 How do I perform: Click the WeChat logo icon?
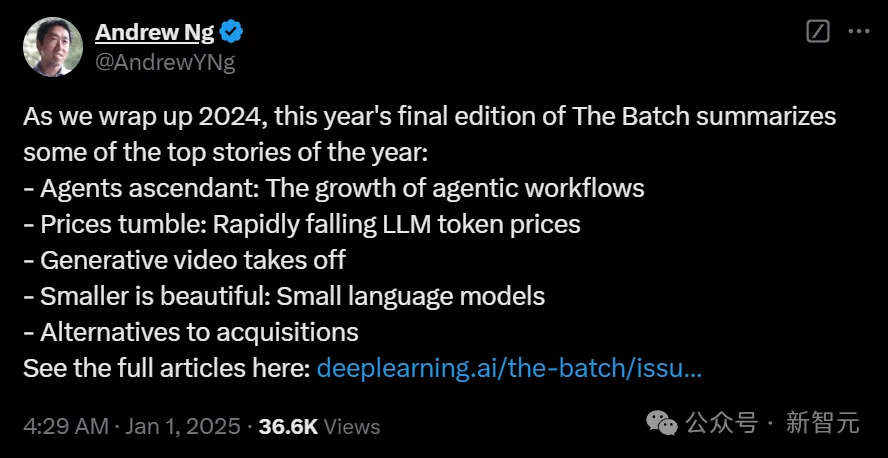point(662,423)
